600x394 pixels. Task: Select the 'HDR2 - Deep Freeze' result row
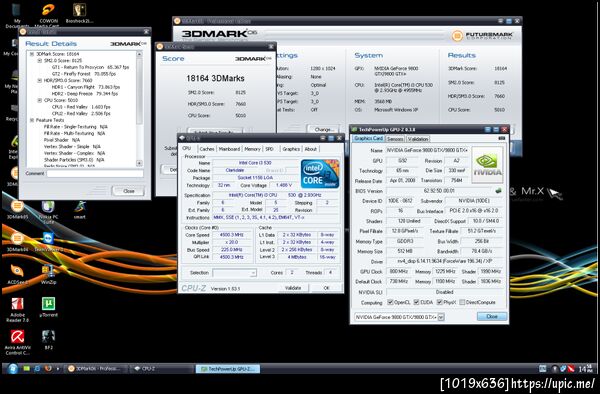point(85,93)
